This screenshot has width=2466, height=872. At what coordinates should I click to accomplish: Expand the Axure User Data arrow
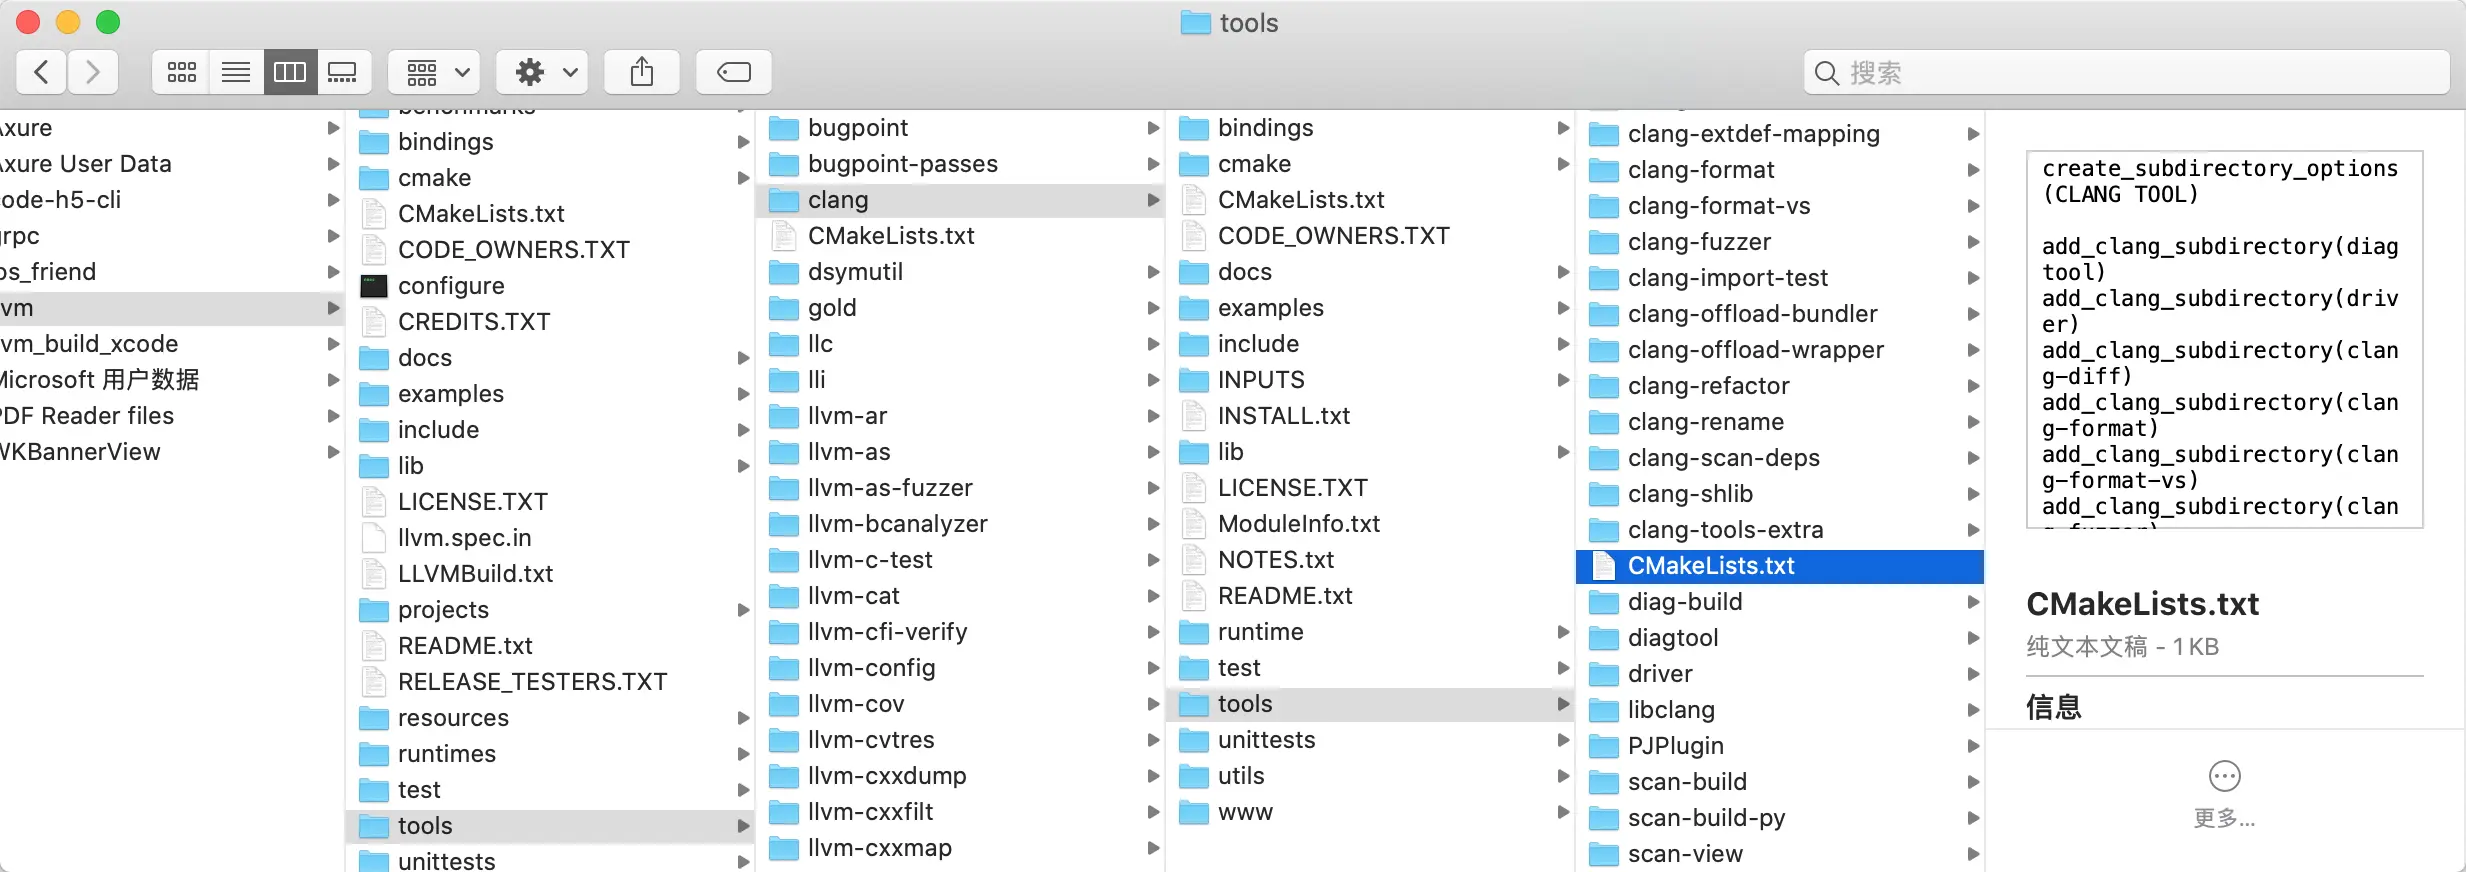[x=333, y=164]
